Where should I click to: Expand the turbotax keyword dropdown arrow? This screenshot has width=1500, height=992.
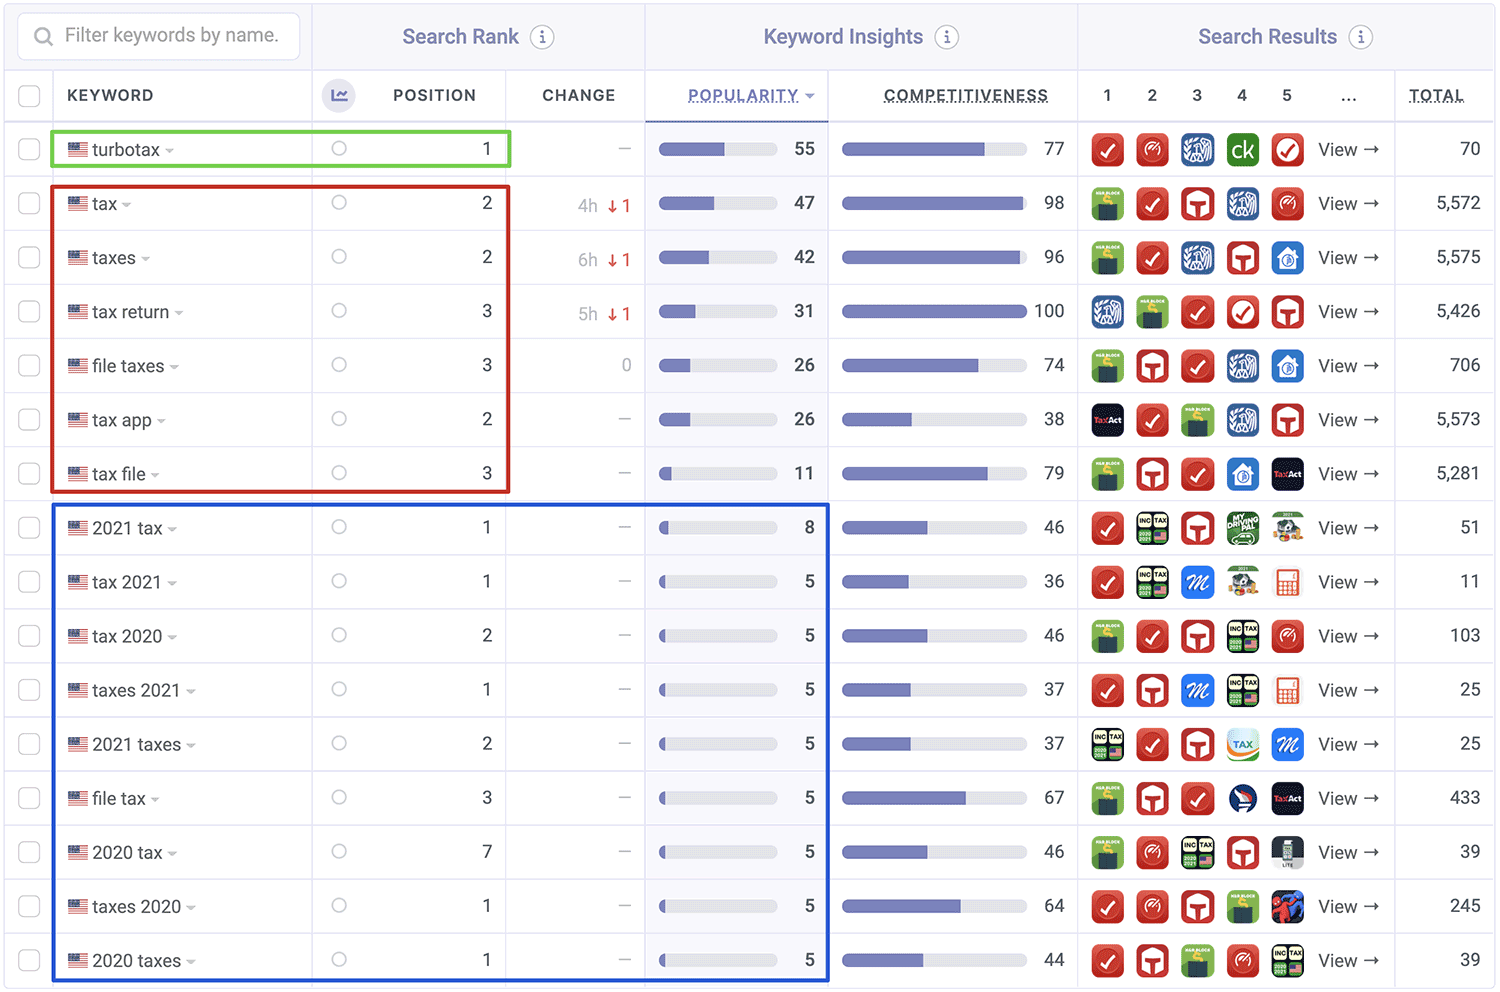pyautogui.click(x=170, y=151)
